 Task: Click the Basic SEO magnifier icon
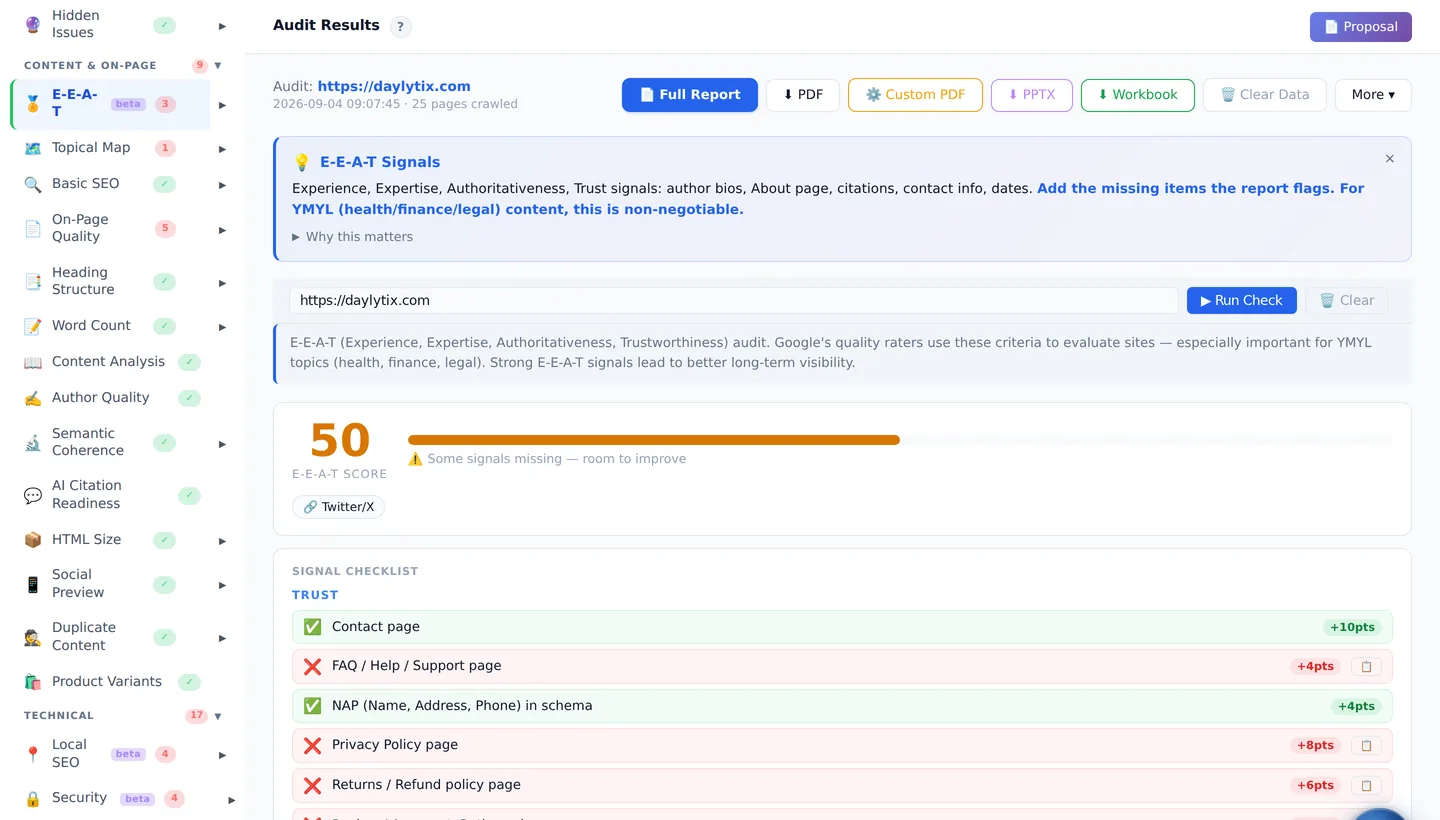point(33,184)
